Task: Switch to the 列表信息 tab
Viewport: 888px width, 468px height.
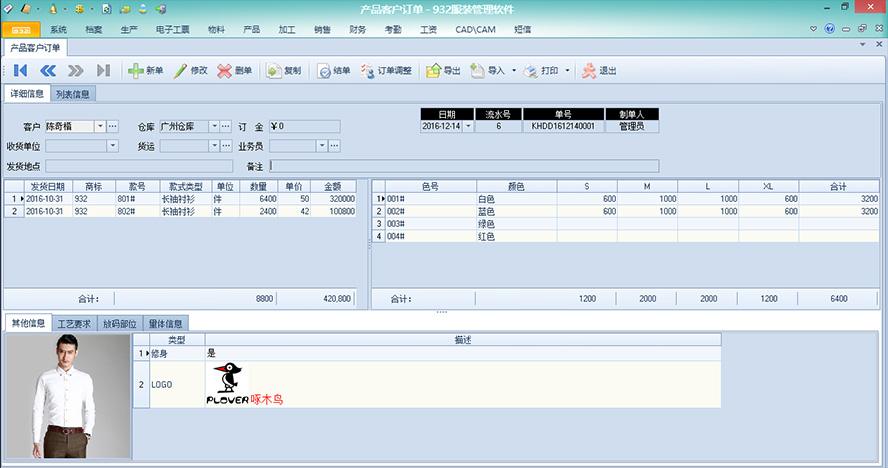Action: pos(74,95)
